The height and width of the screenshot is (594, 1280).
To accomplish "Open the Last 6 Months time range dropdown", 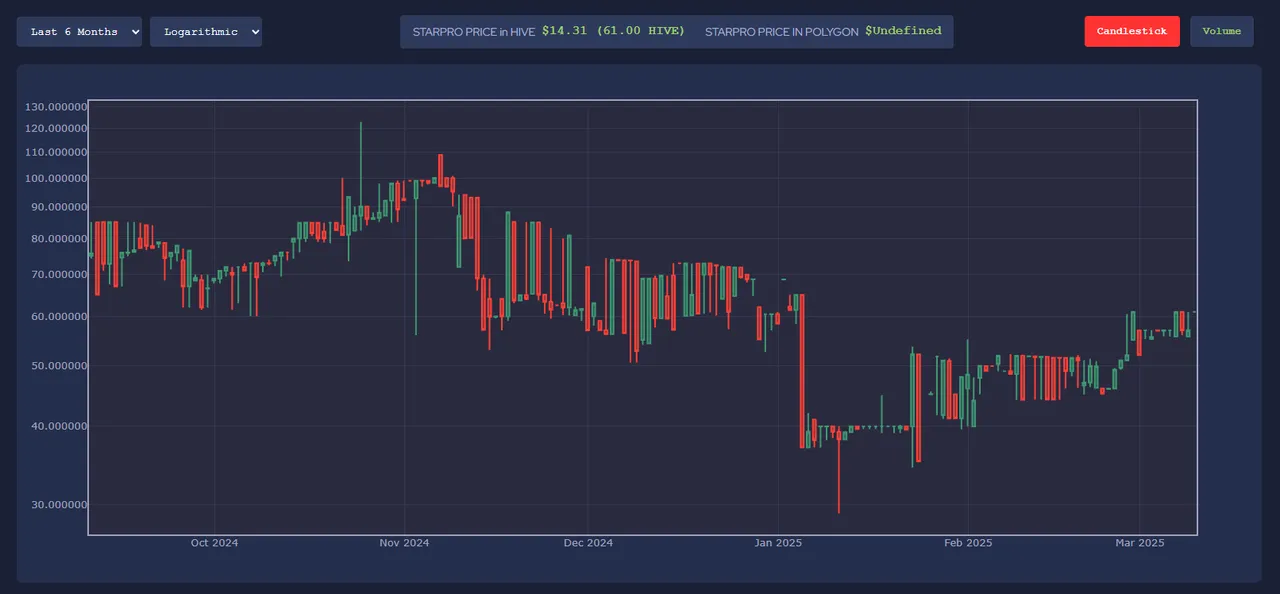I will pos(79,32).
